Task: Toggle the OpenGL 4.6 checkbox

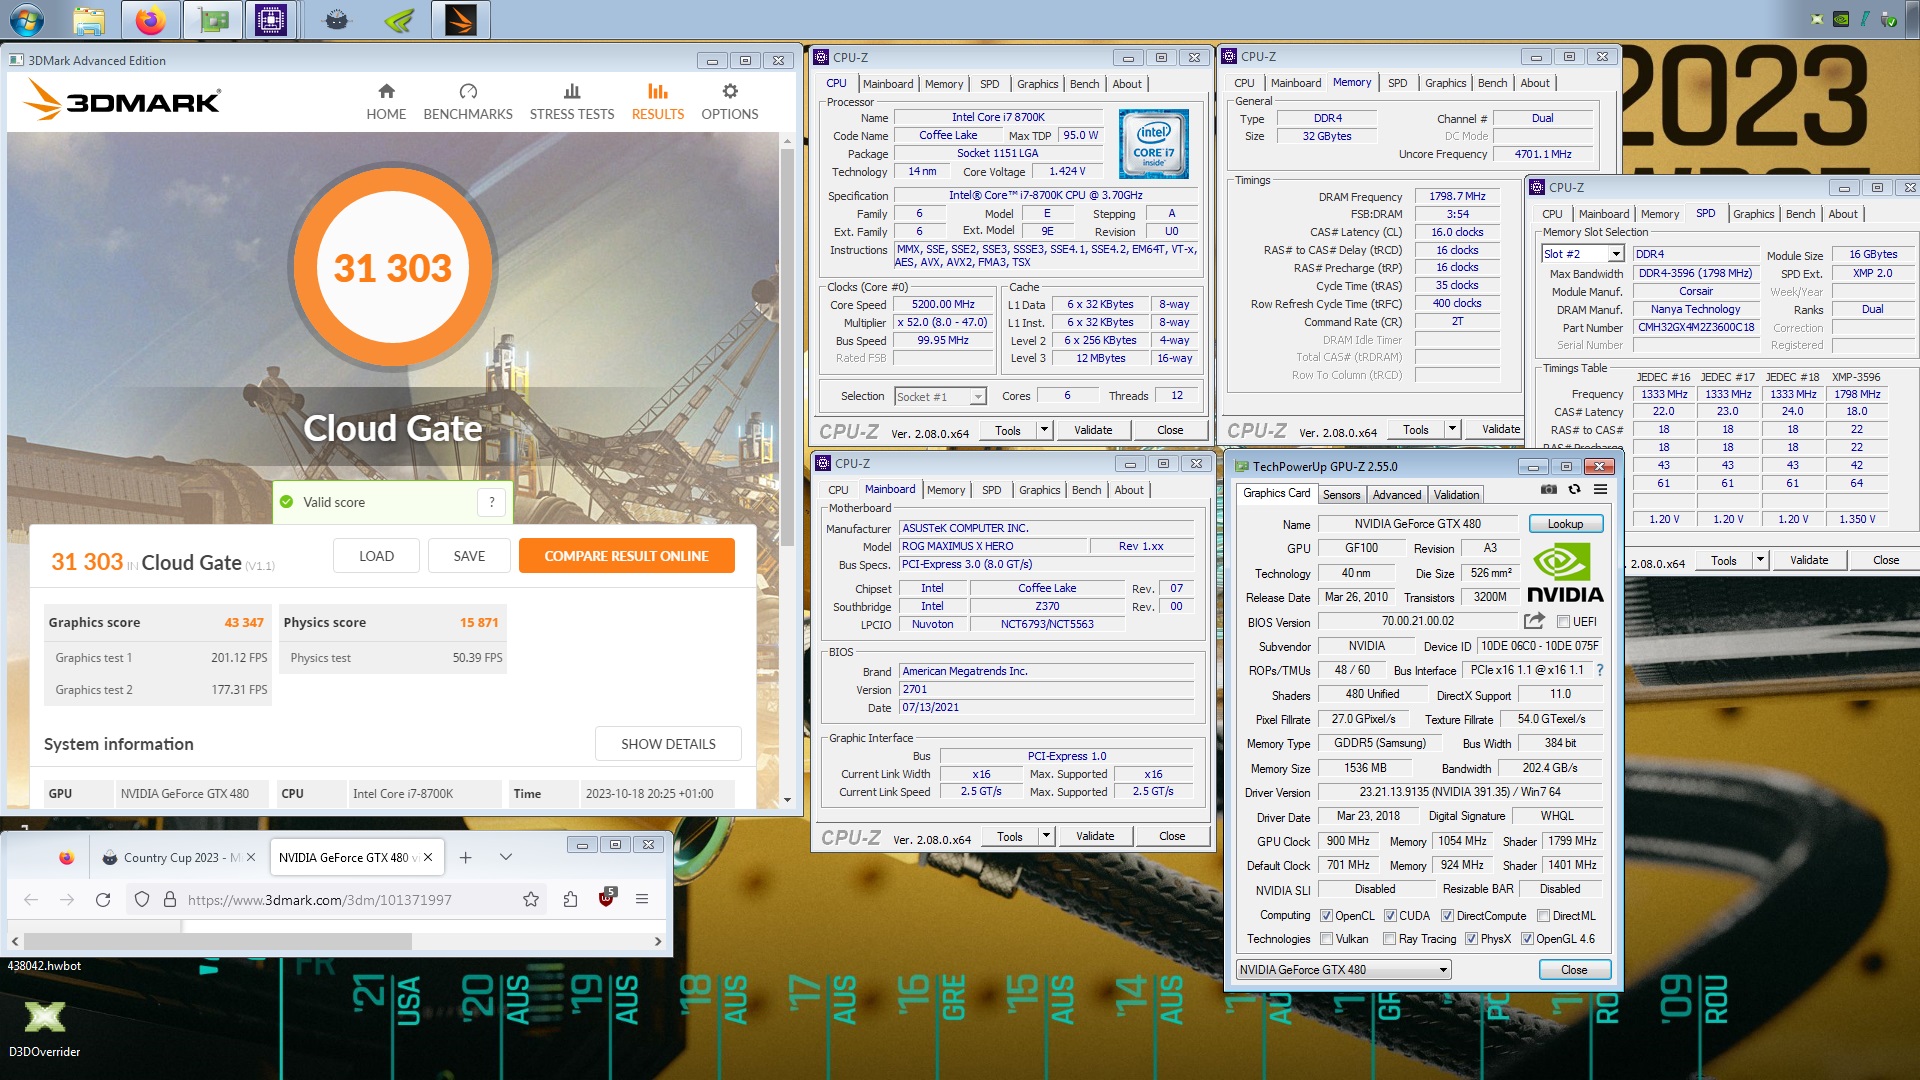Action: coord(1527,938)
